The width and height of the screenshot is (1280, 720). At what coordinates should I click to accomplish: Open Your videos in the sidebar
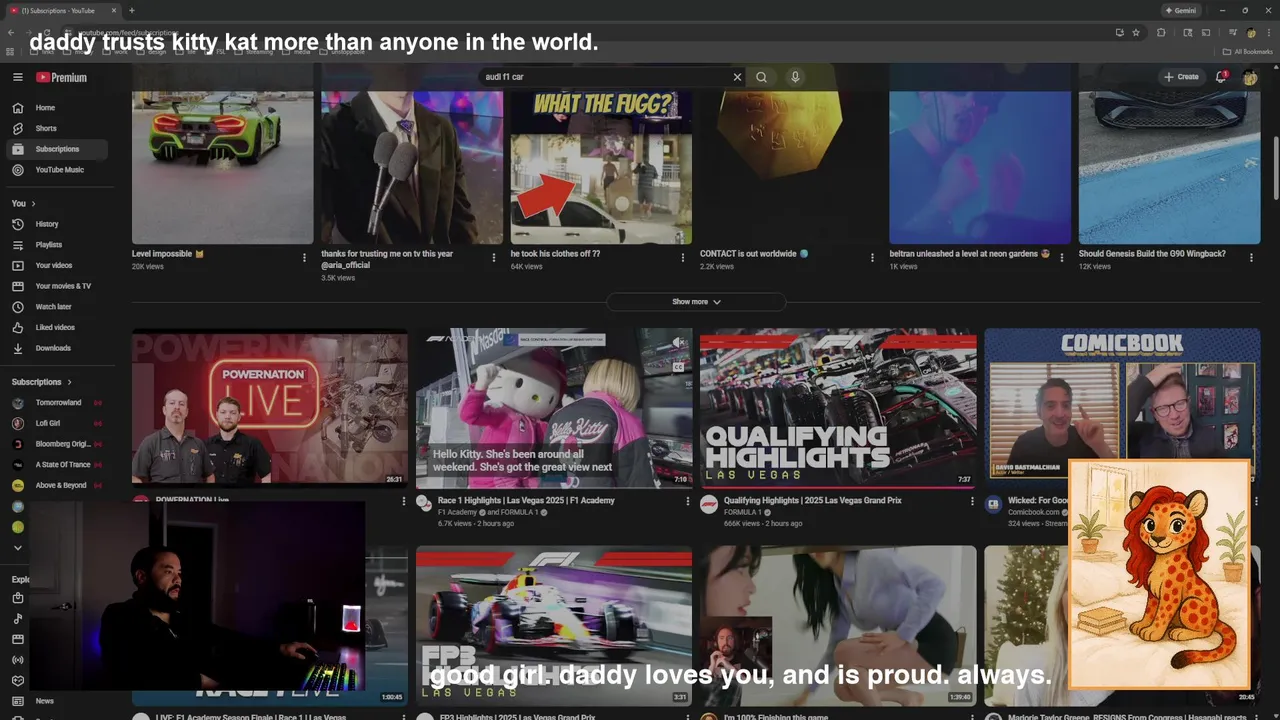point(57,266)
